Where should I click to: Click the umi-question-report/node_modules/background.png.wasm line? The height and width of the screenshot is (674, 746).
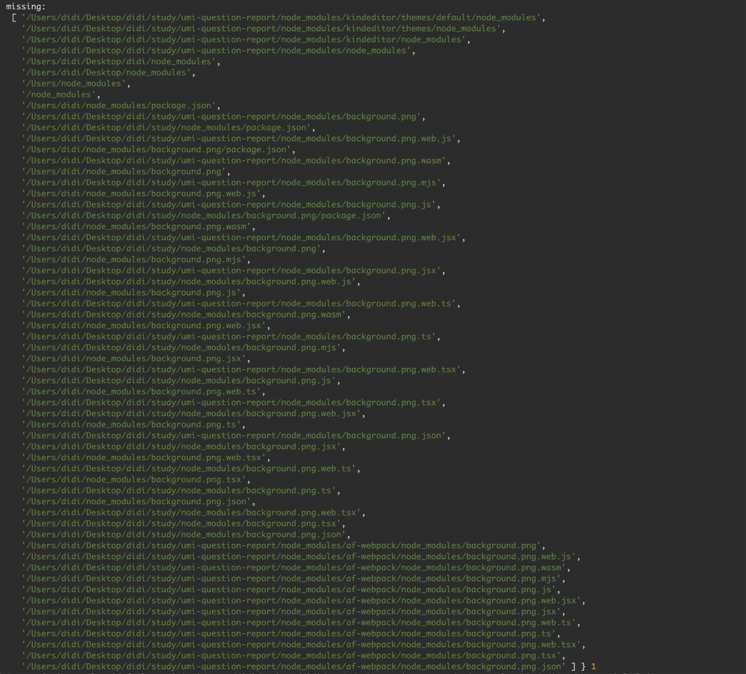click(236, 161)
